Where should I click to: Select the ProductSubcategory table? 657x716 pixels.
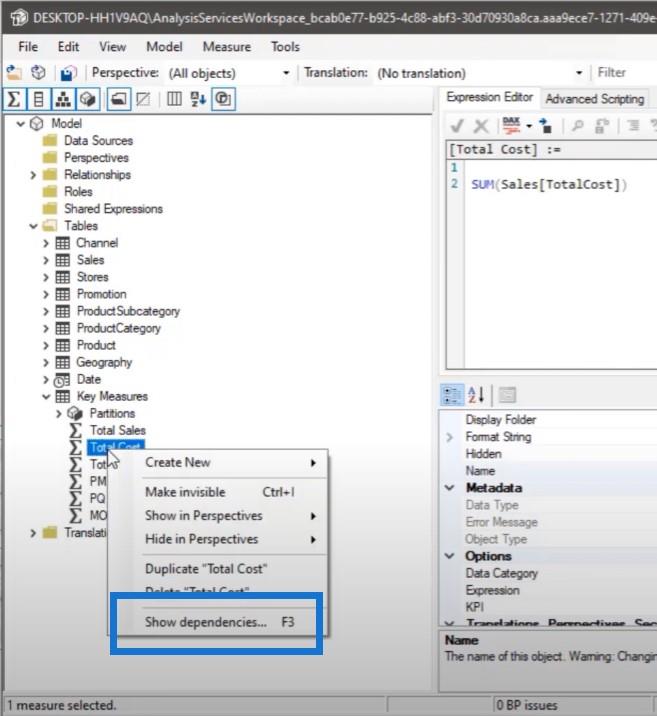click(128, 311)
